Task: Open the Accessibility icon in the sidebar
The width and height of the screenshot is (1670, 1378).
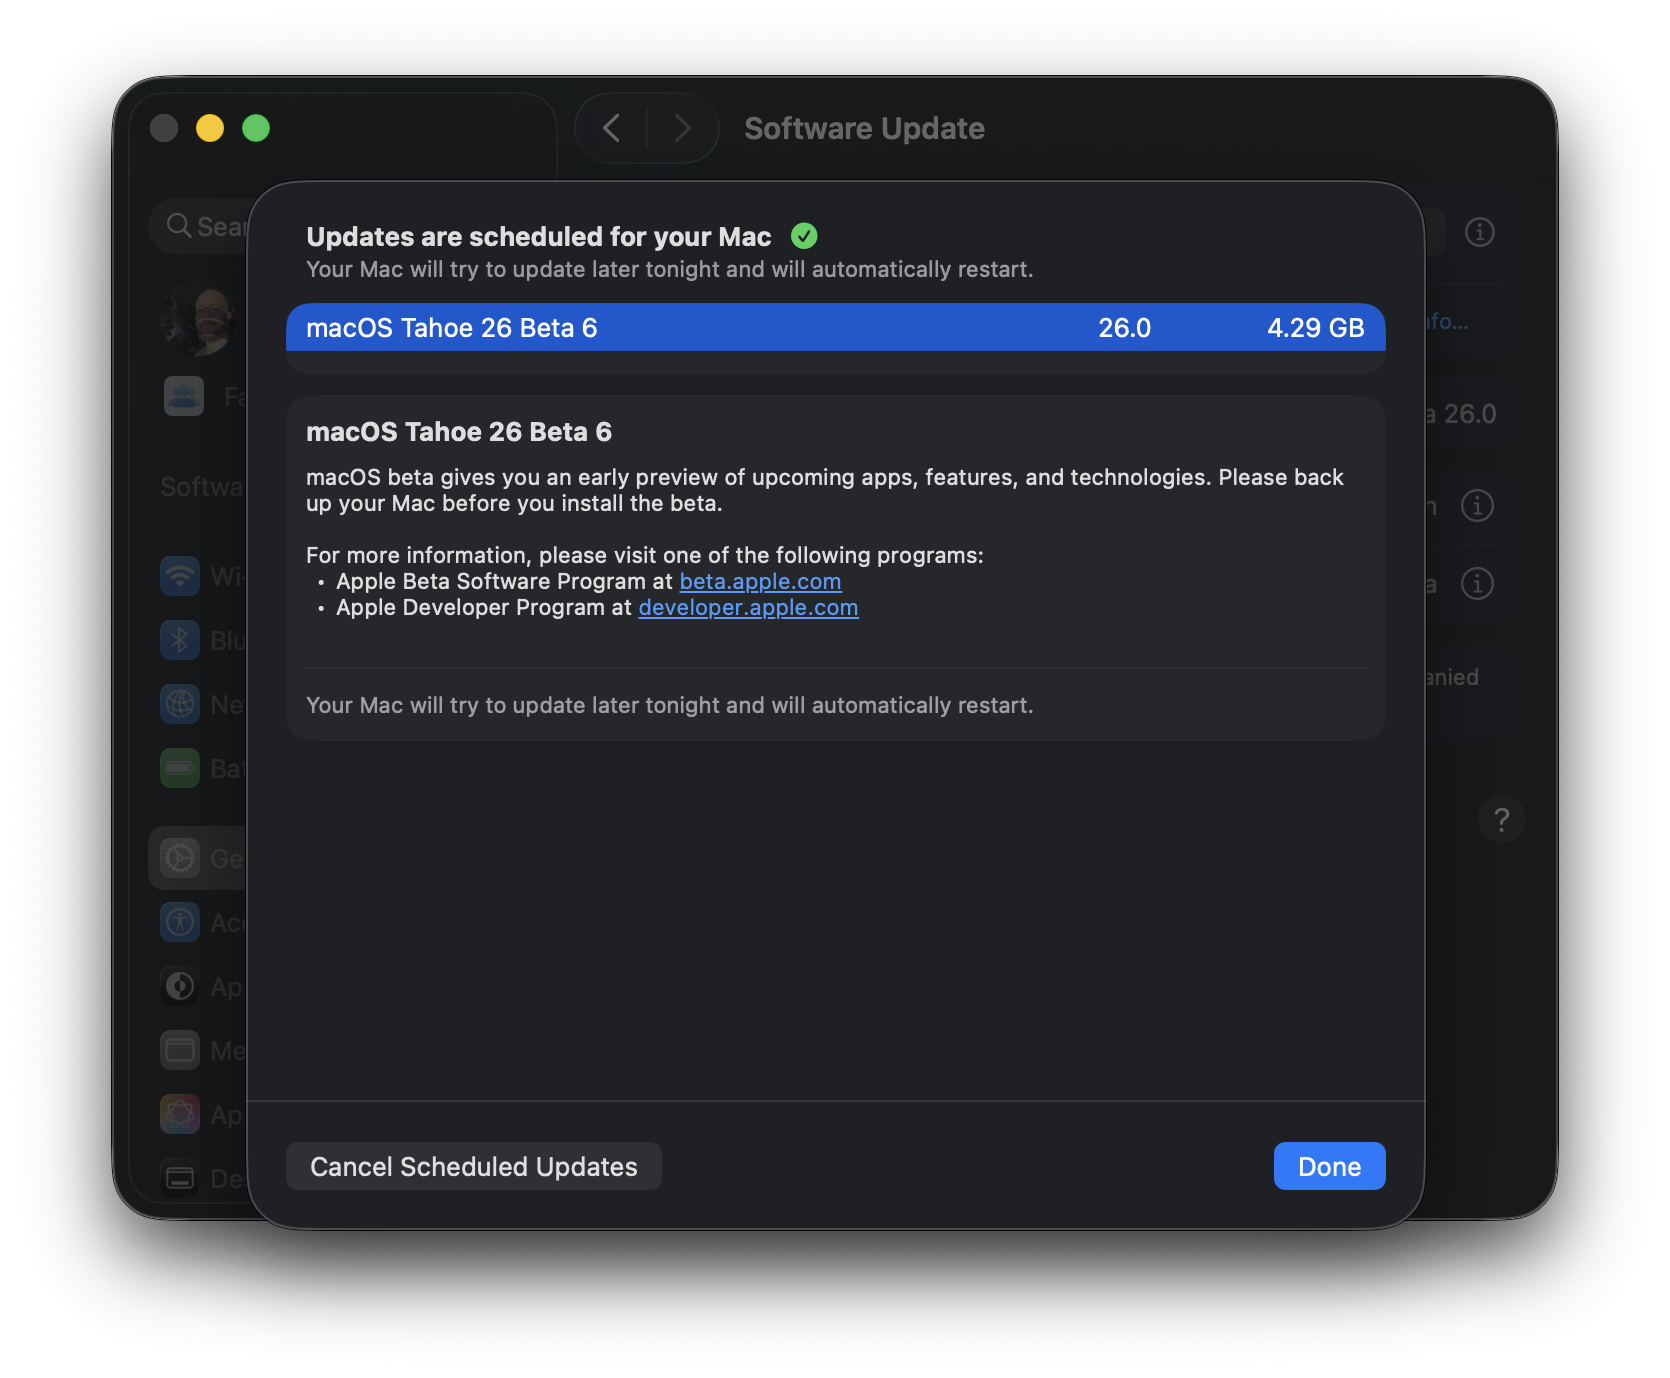Action: click(180, 922)
